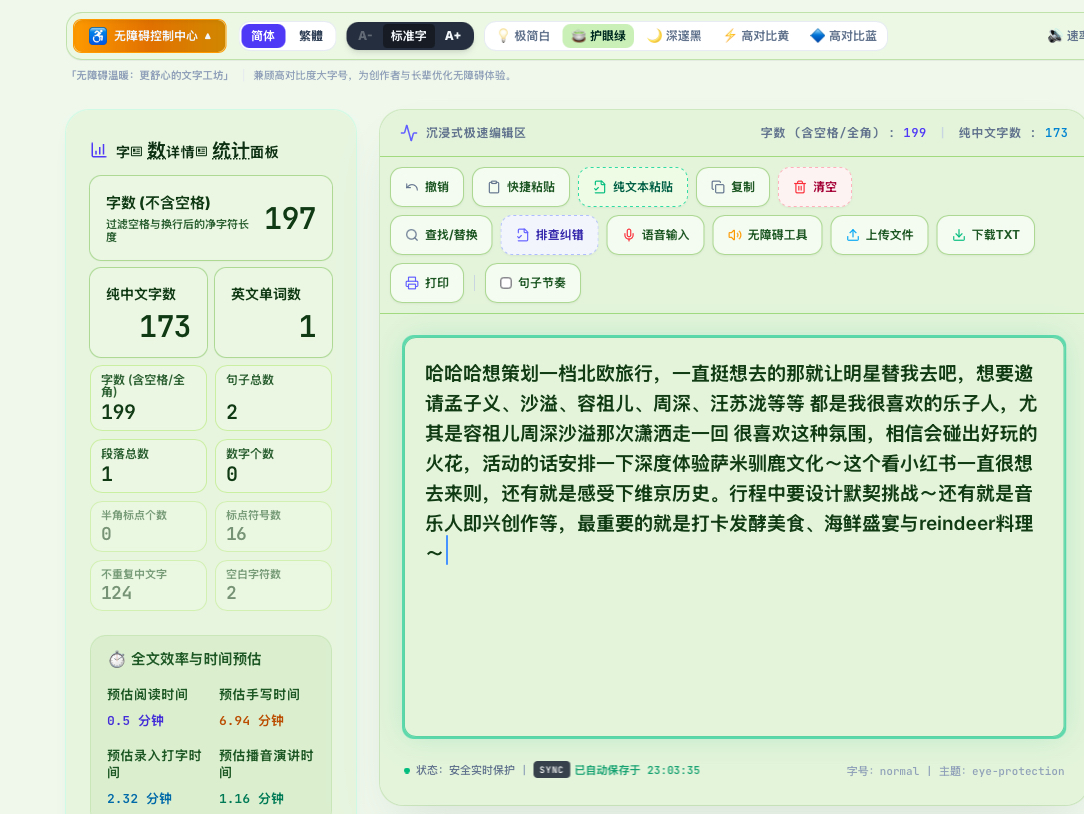Click the 纯文本粘贴 button
Screen dimensions: 1084x814
pos(633,187)
